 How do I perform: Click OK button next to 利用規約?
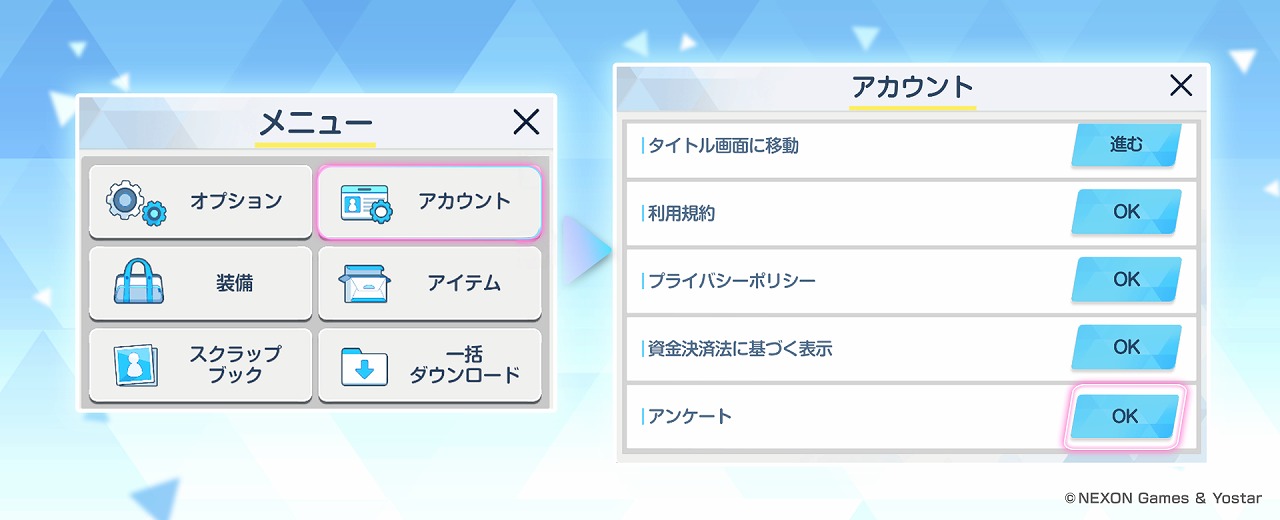(x=1126, y=212)
